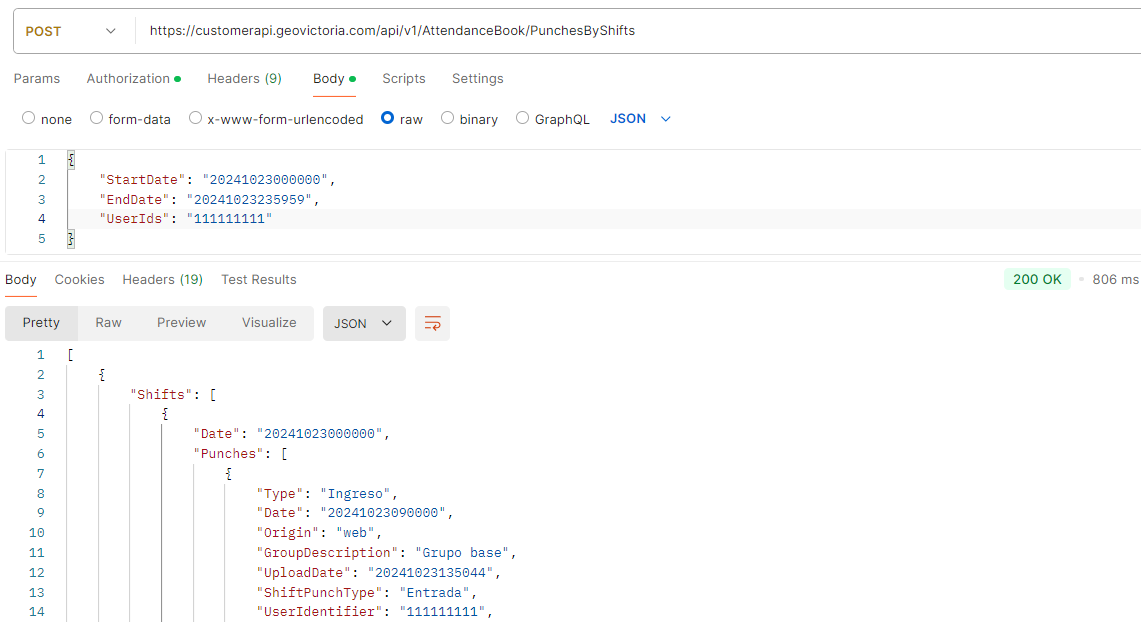Choose x-www-form-urlencoded body type
This screenshot has height=622, width=1141.
[196, 118]
